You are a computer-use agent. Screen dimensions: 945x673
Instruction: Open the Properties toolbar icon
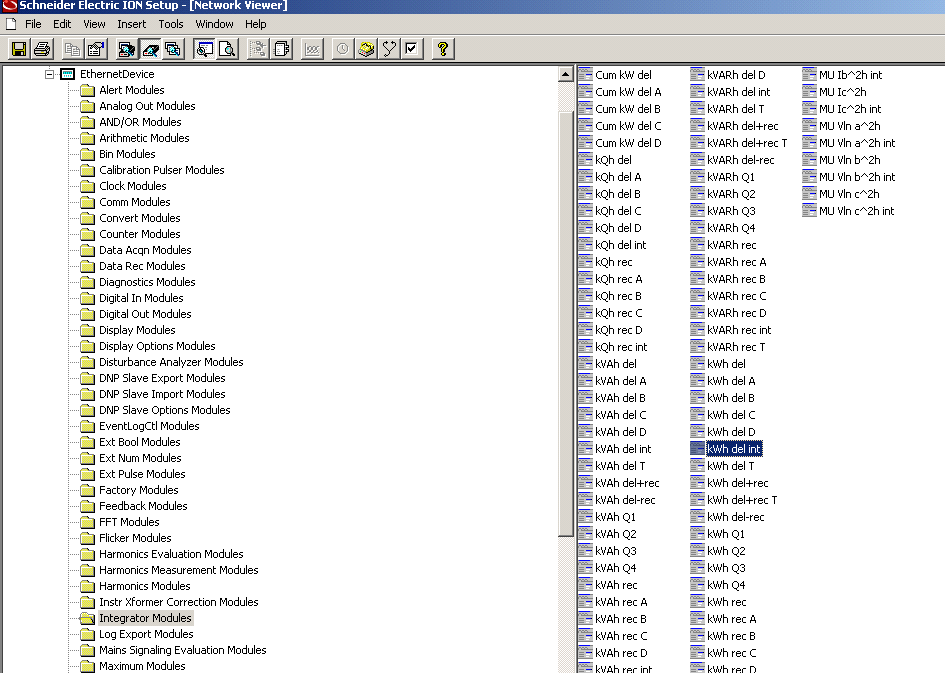[96, 49]
